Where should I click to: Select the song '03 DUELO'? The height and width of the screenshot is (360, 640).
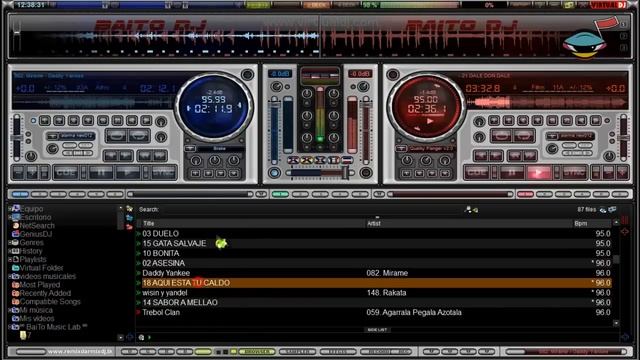pyautogui.click(x=374, y=233)
